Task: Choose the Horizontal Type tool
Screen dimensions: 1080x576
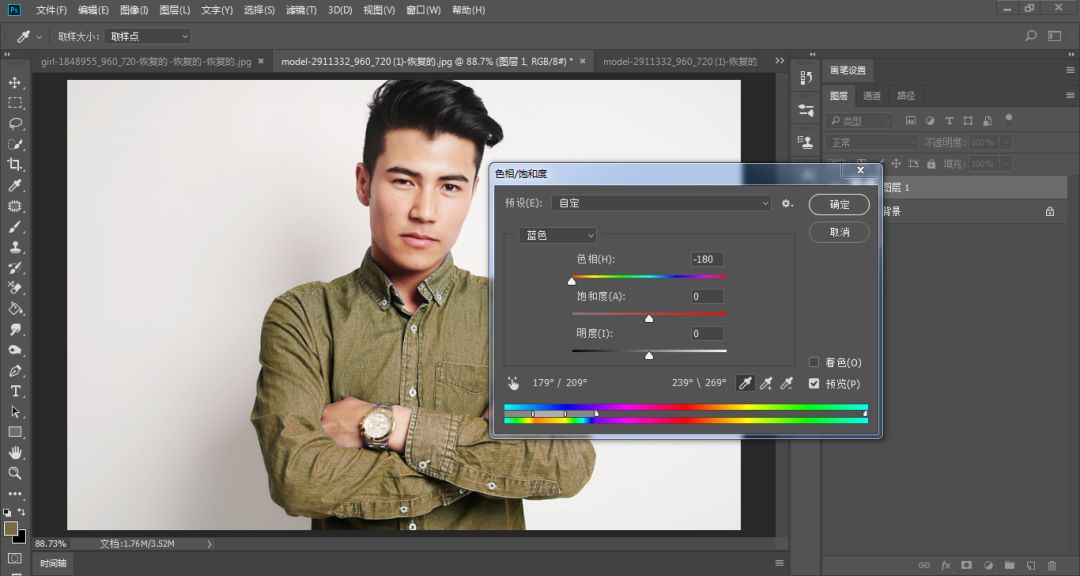Action: 15,391
